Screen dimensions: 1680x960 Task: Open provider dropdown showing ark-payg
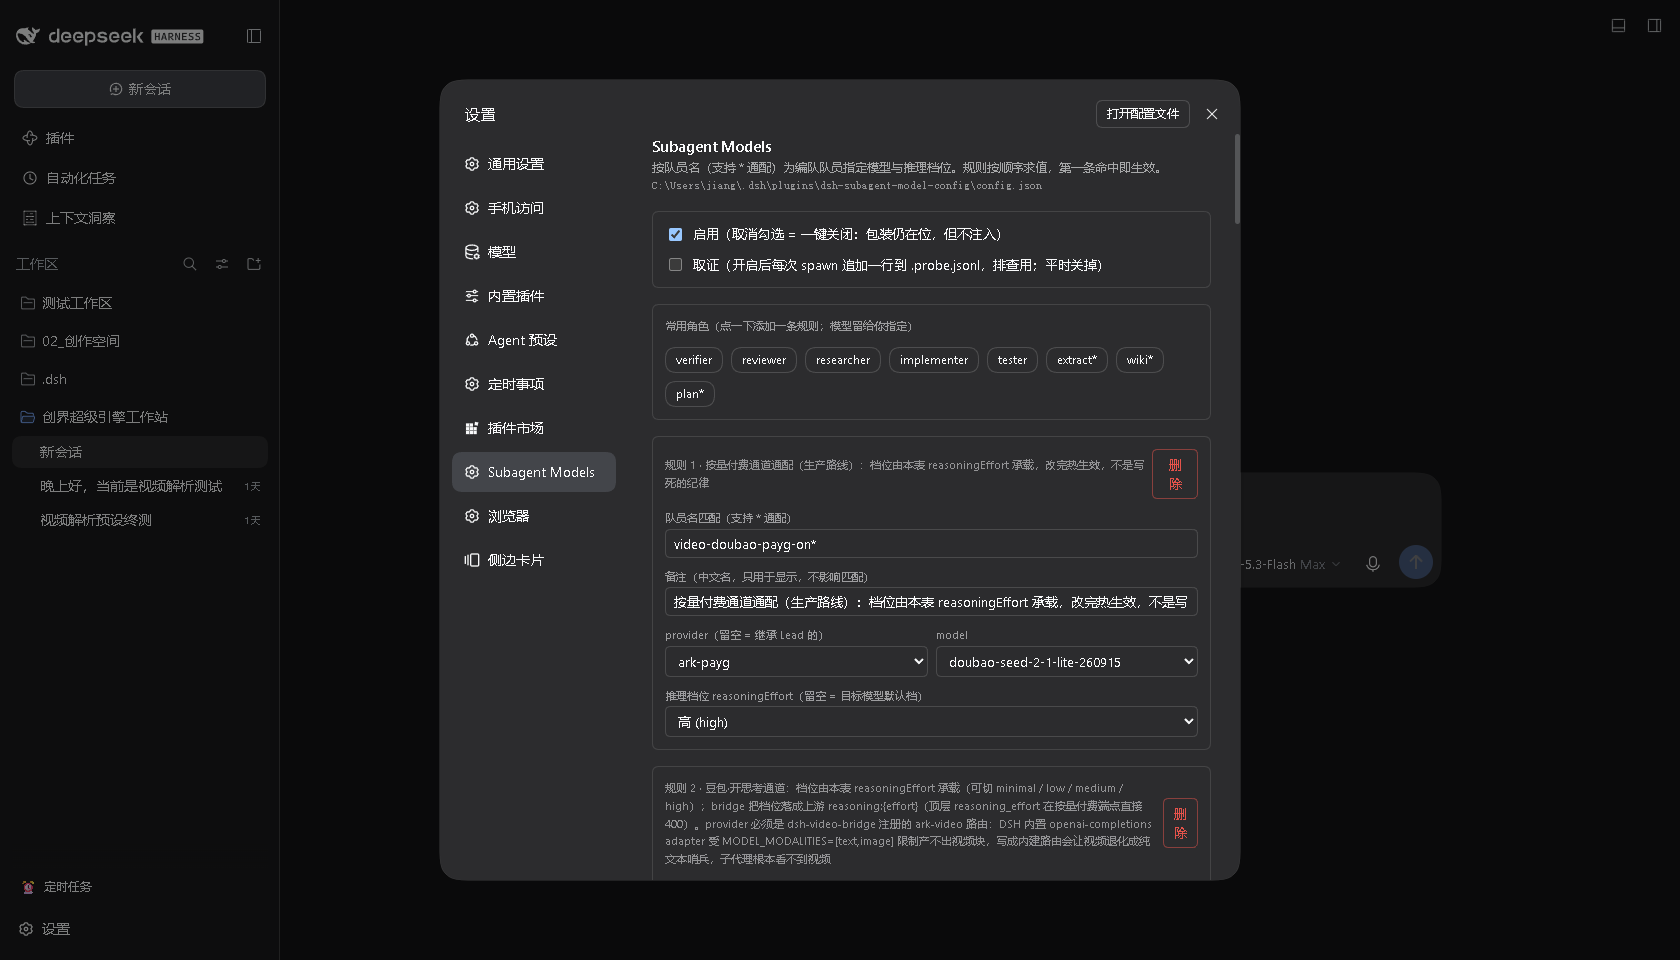796,662
